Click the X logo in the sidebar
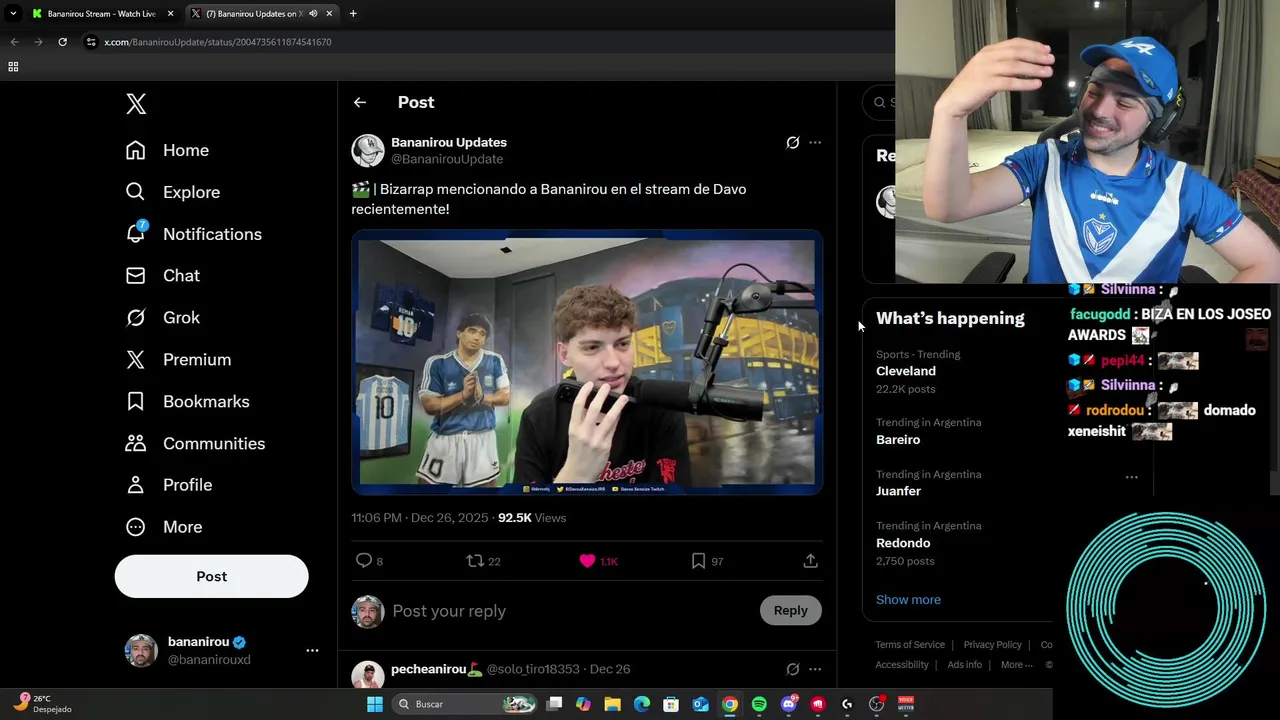This screenshot has height=720, width=1280. (x=136, y=103)
